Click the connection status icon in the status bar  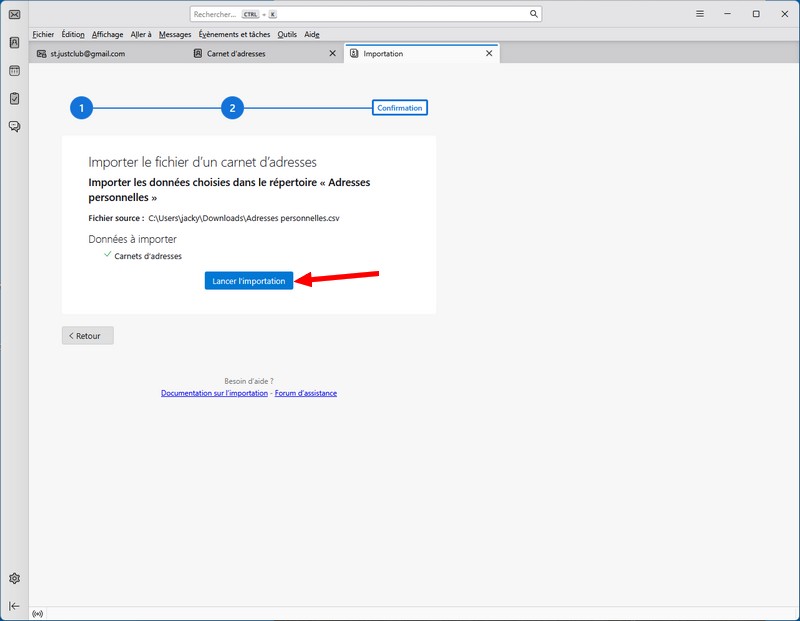38,613
